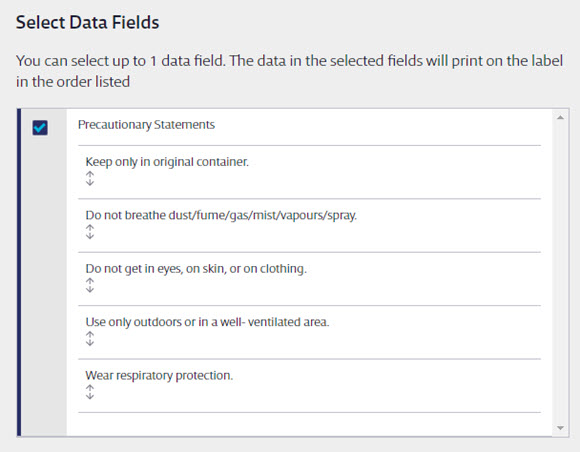The width and height of the screenshot is (580, 452).
Task: Click the vertical scrollbar track
Action: point(560,273)
